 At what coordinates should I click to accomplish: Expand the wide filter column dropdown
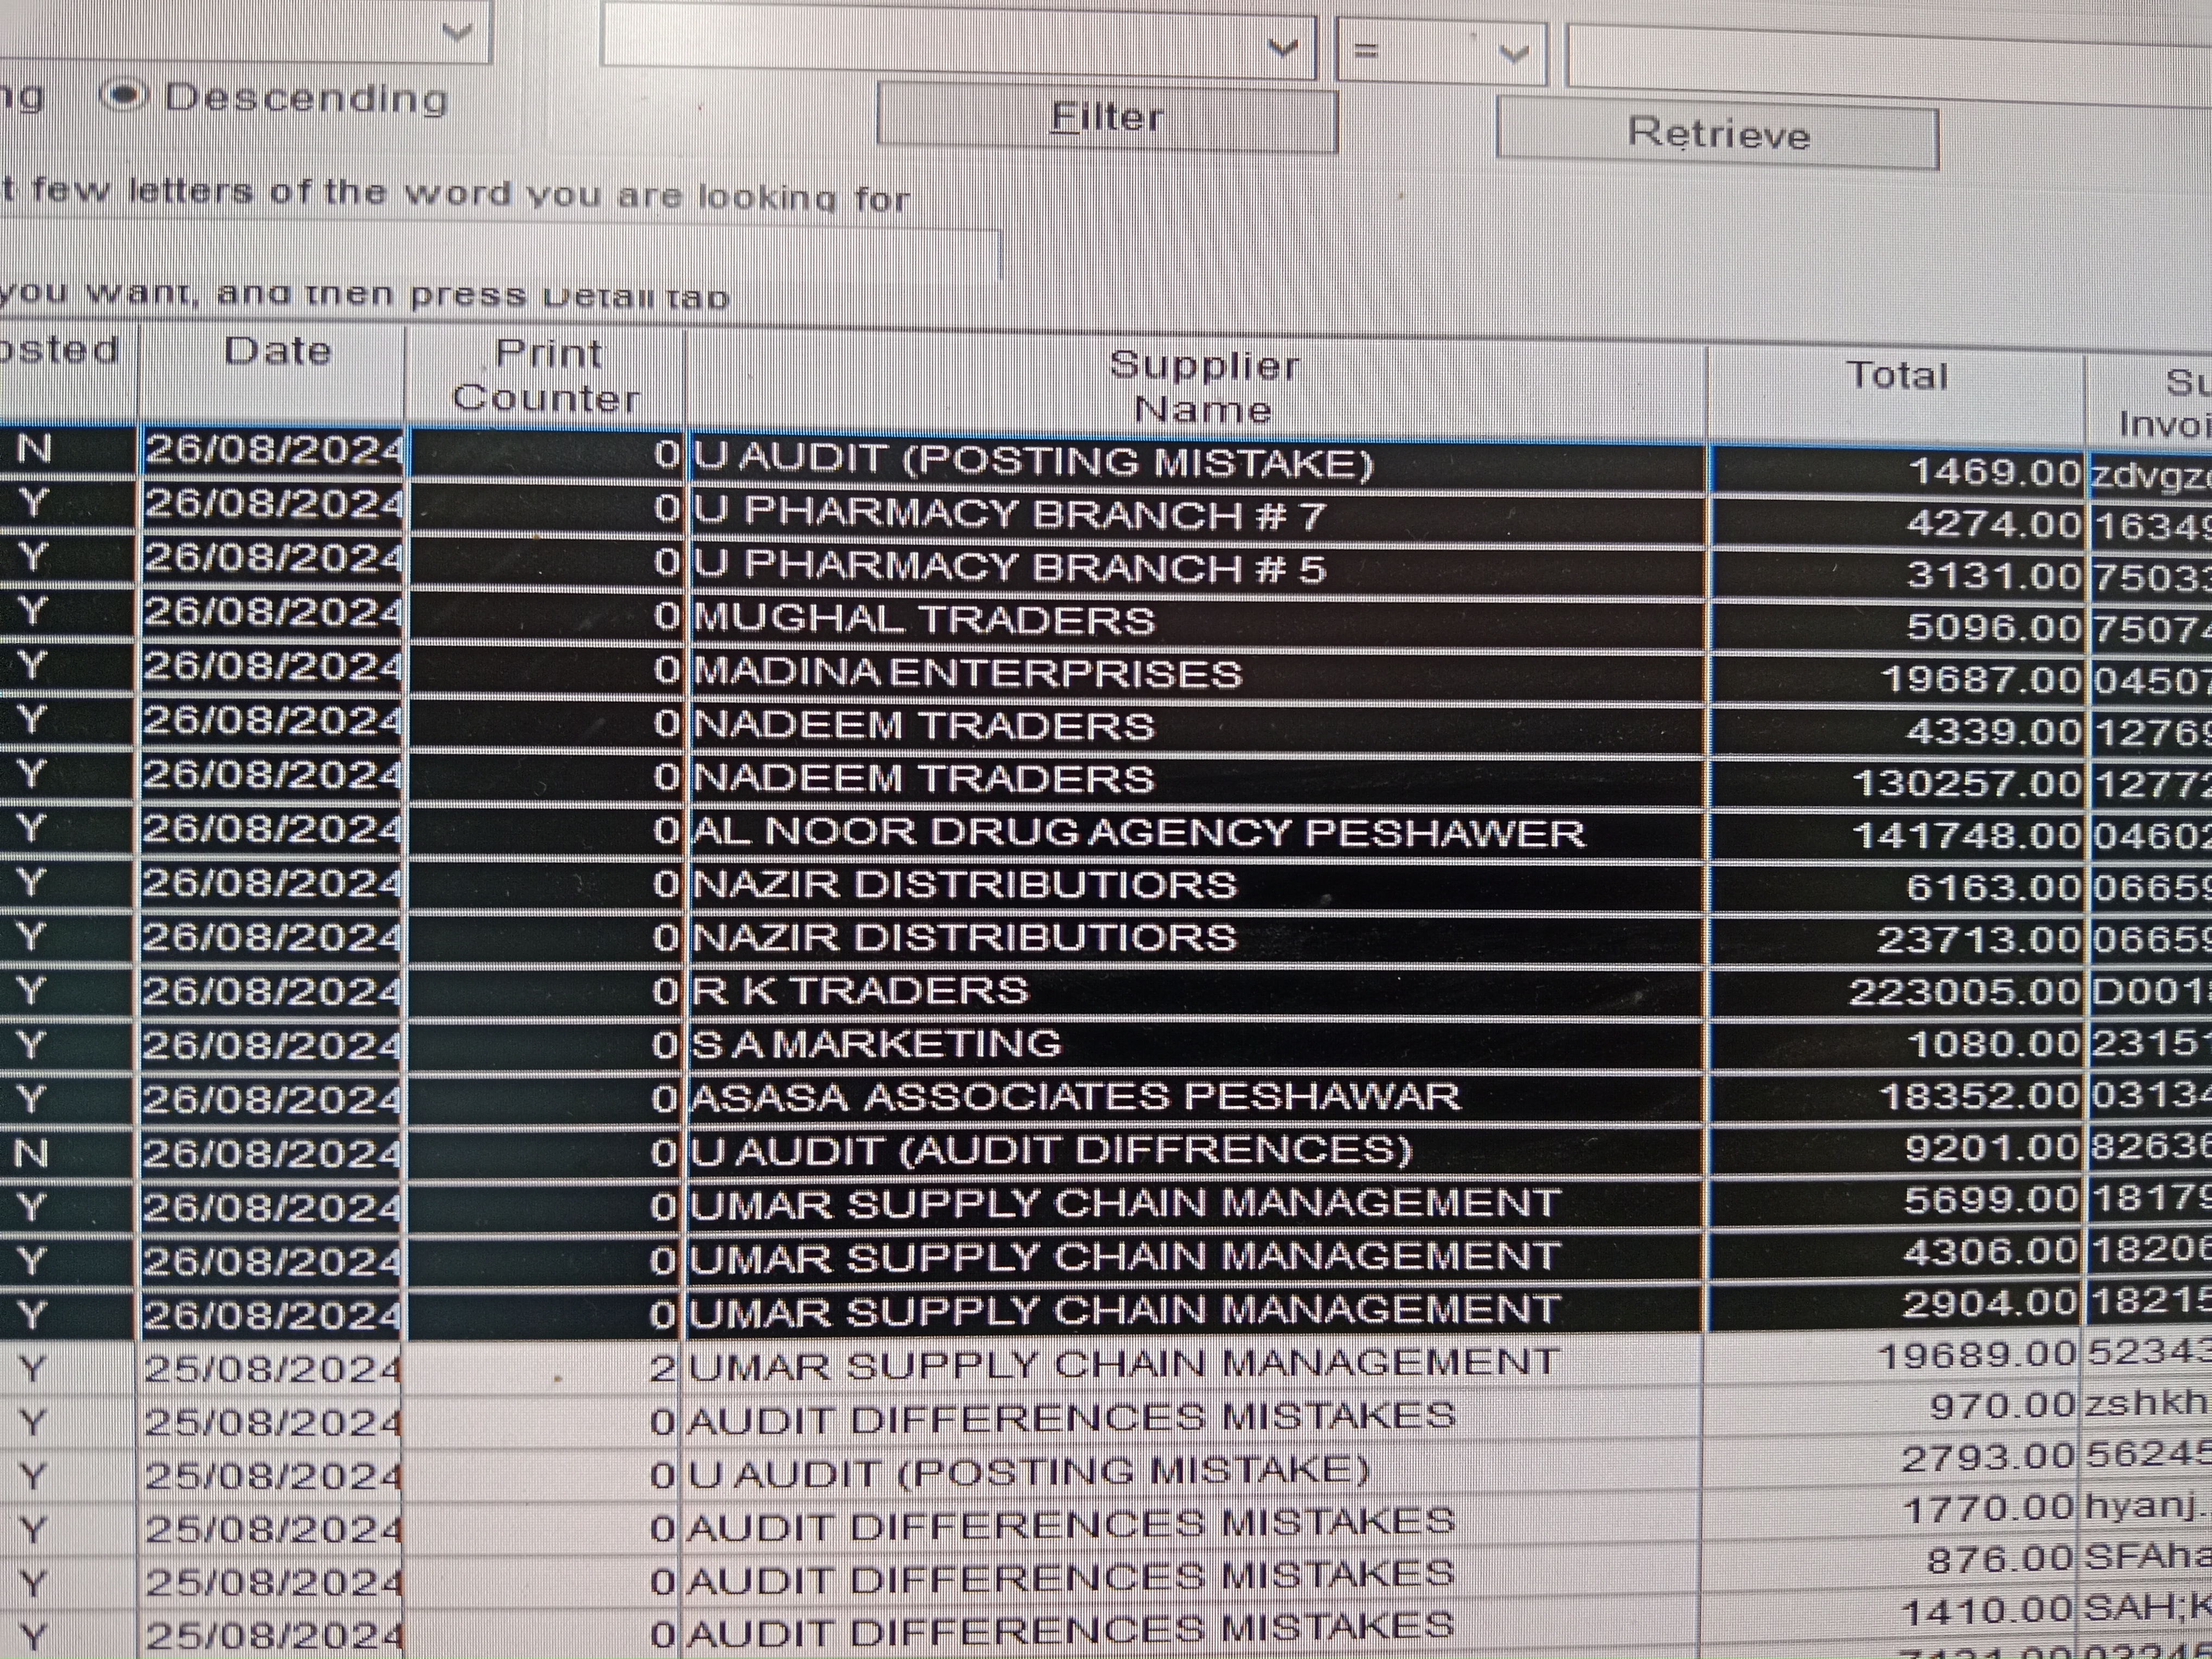click(1282, 47)
